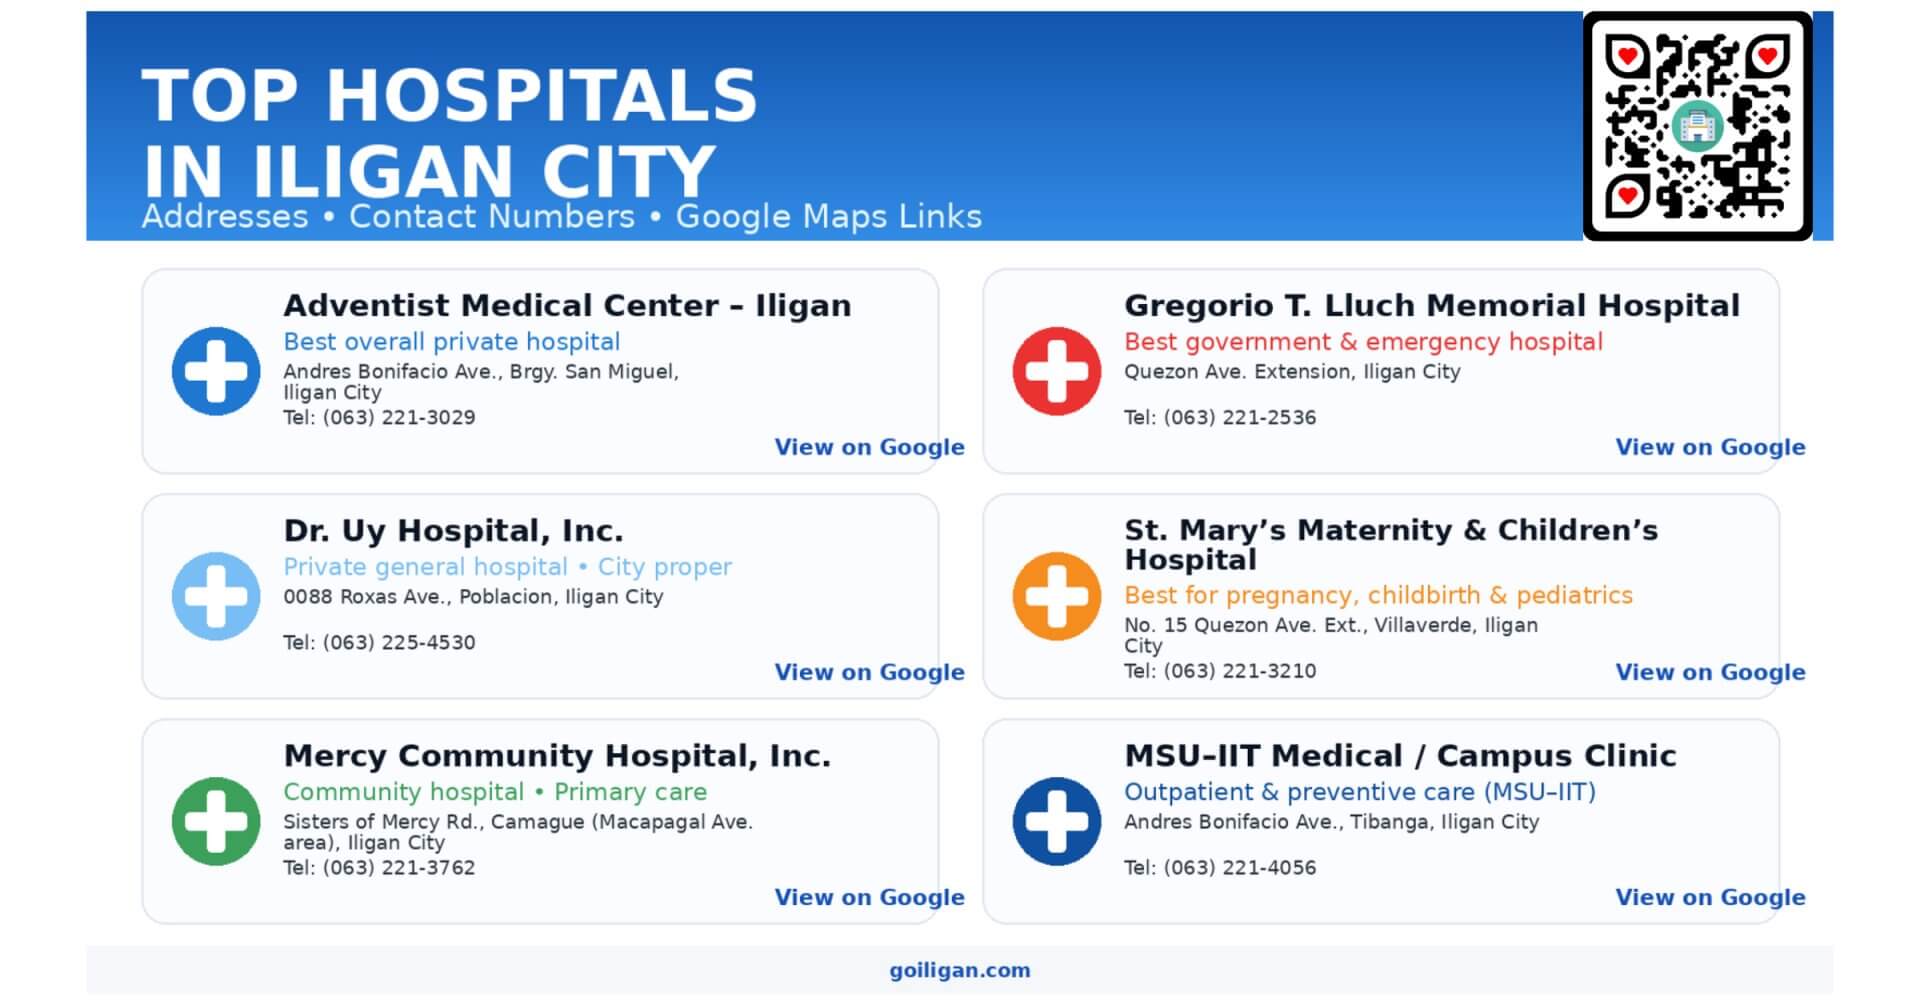
Task: Visit the goiligan.com footer link
Action: (x=959, y=970)
